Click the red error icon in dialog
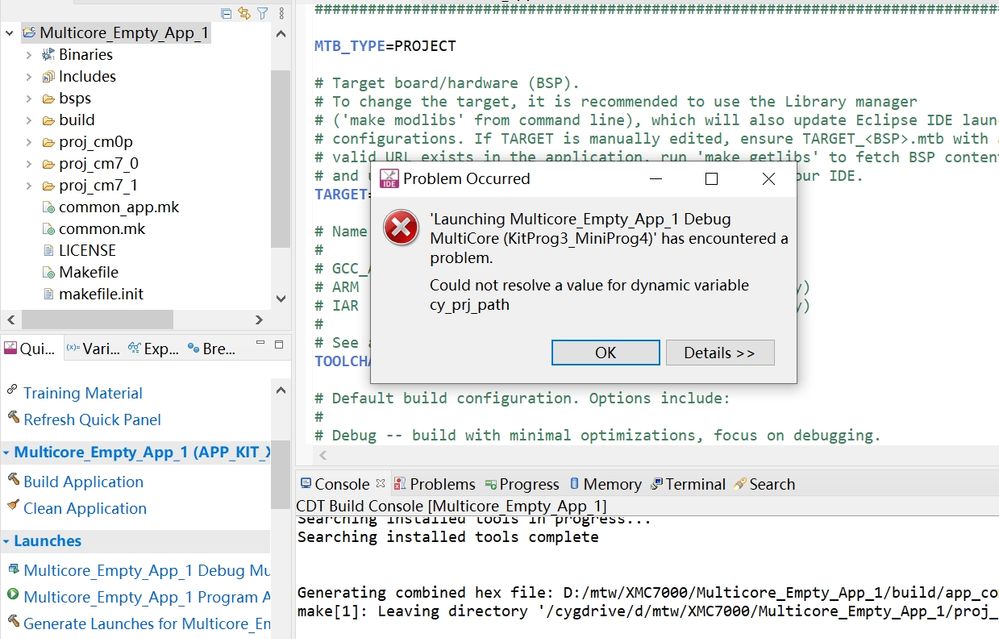 point(401,229)
